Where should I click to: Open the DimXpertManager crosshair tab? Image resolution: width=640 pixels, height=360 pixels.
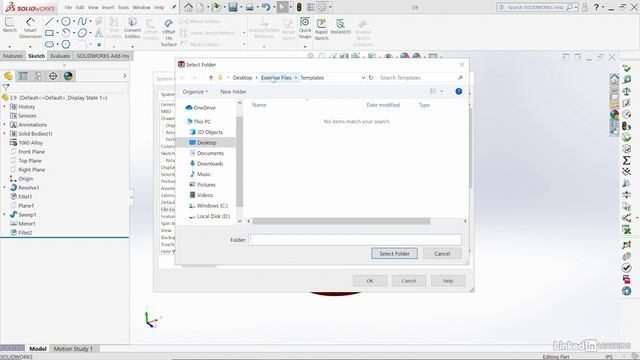53,76
